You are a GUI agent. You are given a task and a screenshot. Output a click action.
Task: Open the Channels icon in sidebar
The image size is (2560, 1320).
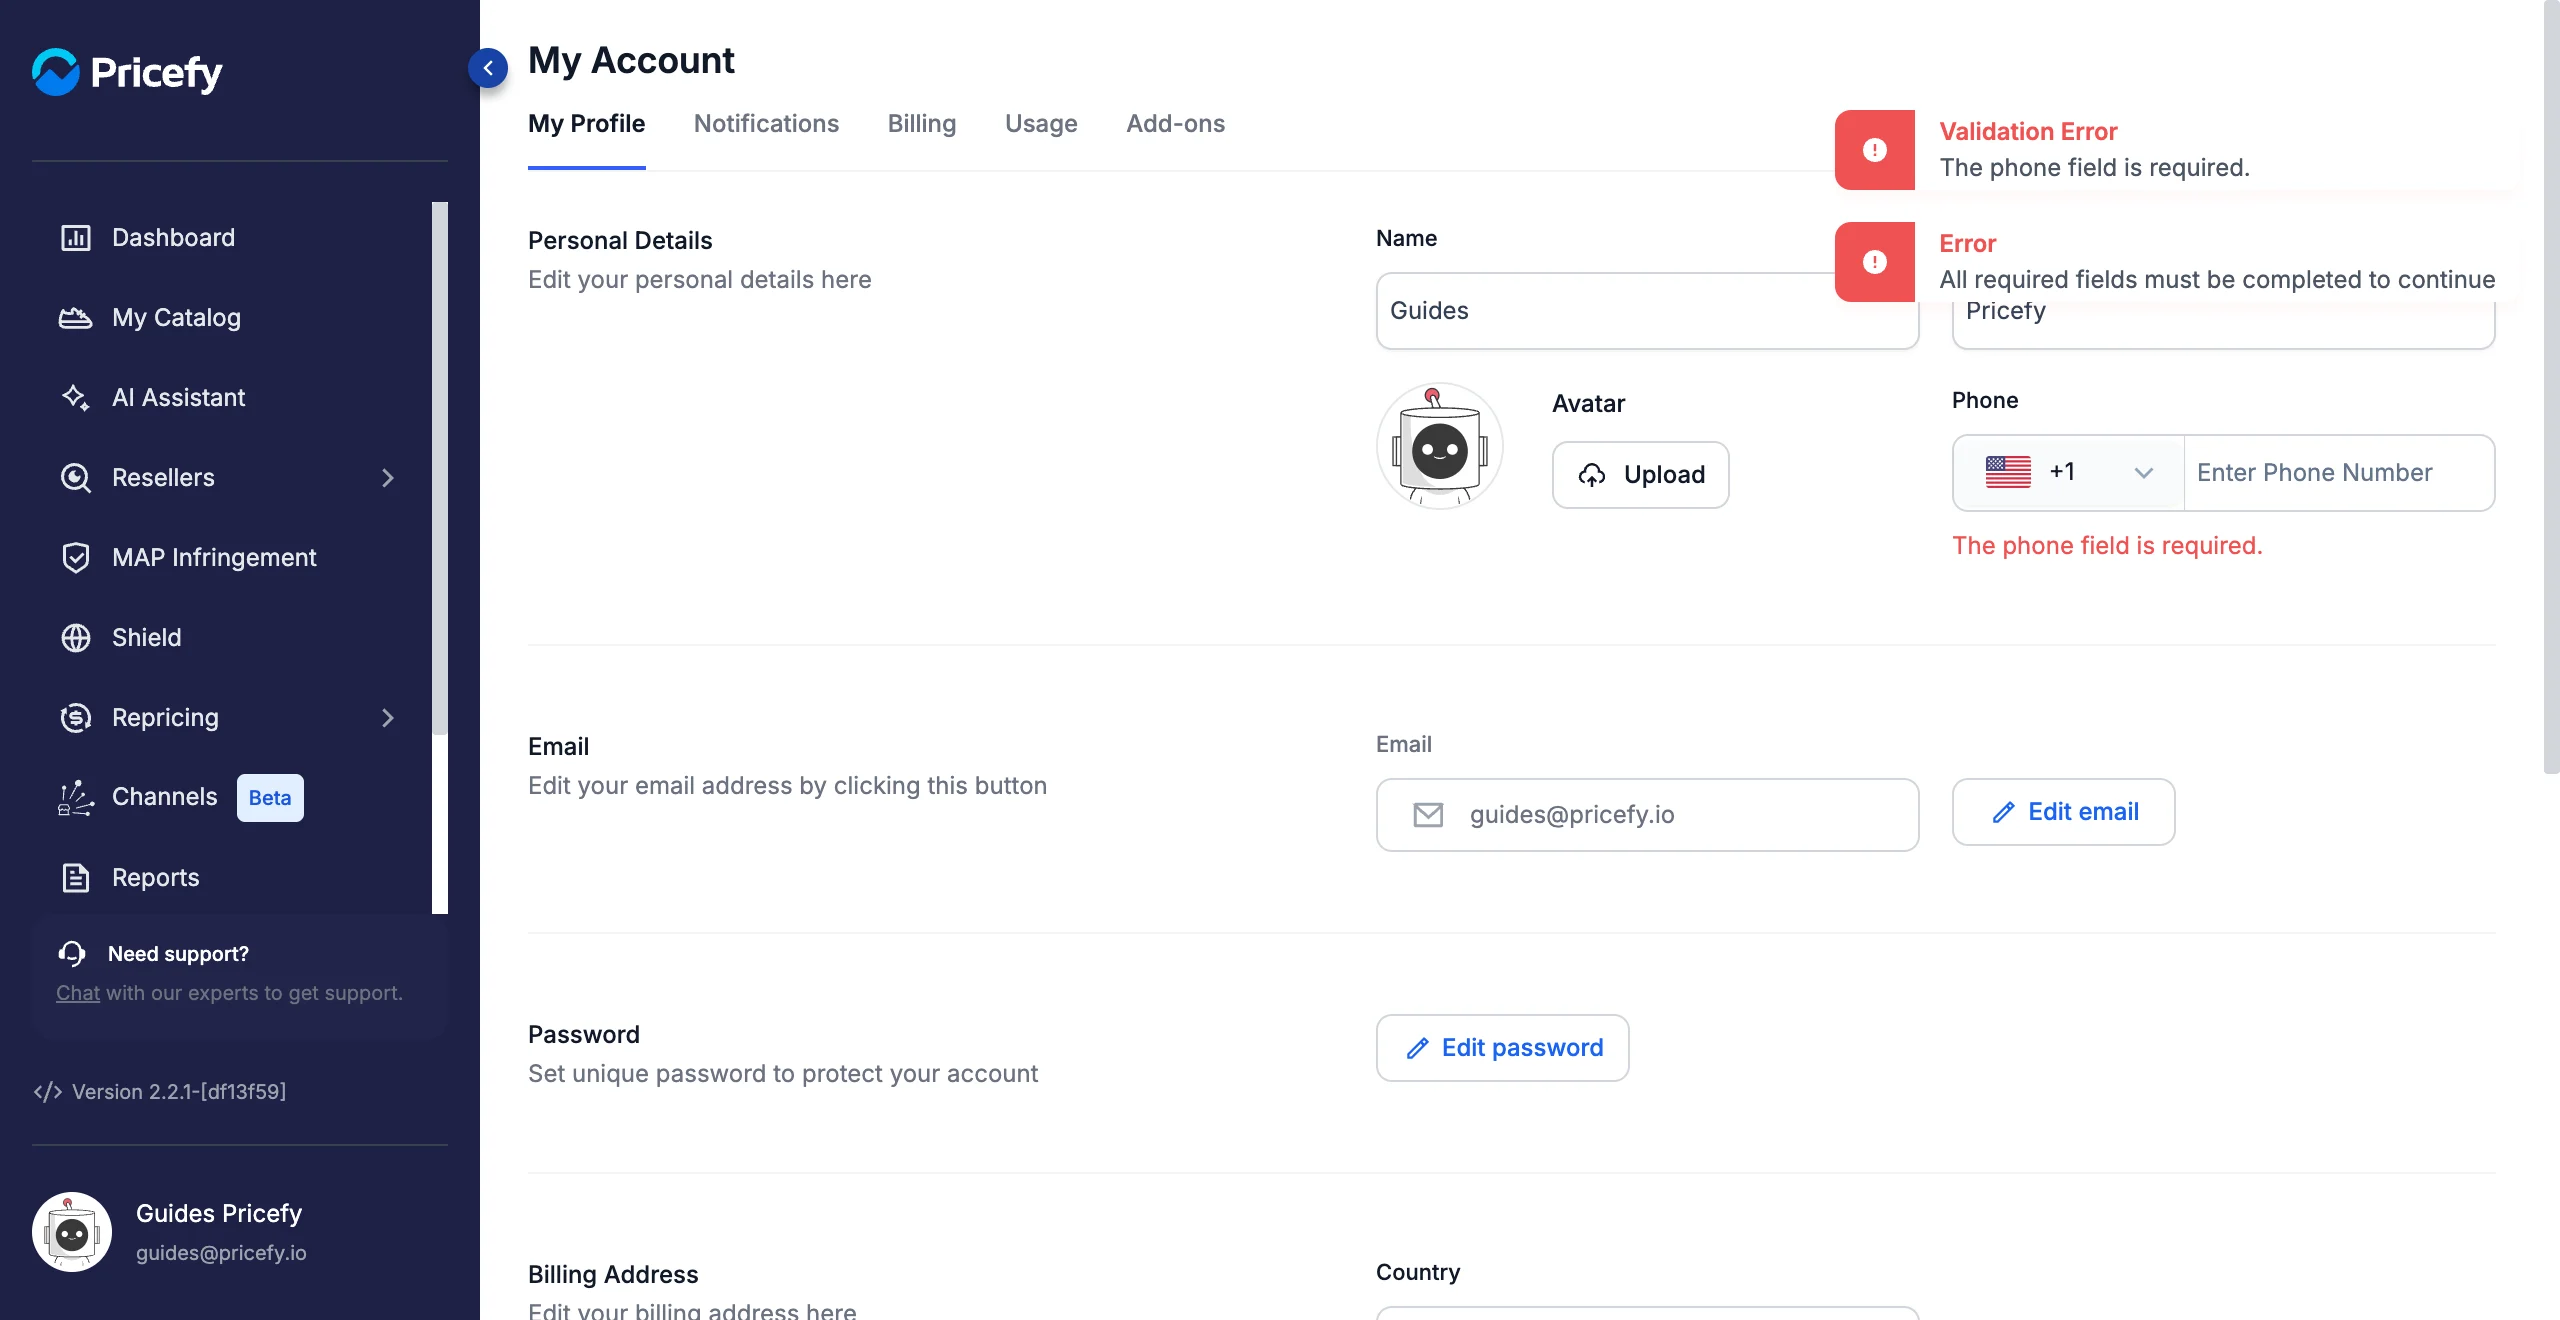point(76,798)
